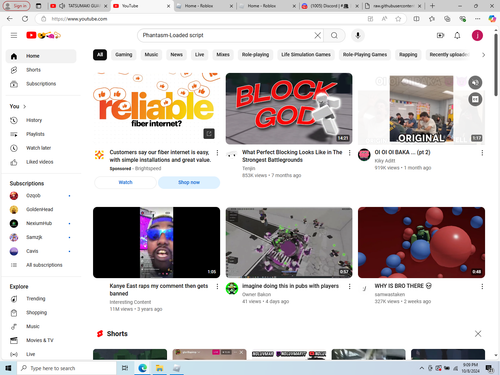Open Shorts in the sidebar
Image resolution: width=500 pixels, height=375 pixels.
tap(41, 70)
